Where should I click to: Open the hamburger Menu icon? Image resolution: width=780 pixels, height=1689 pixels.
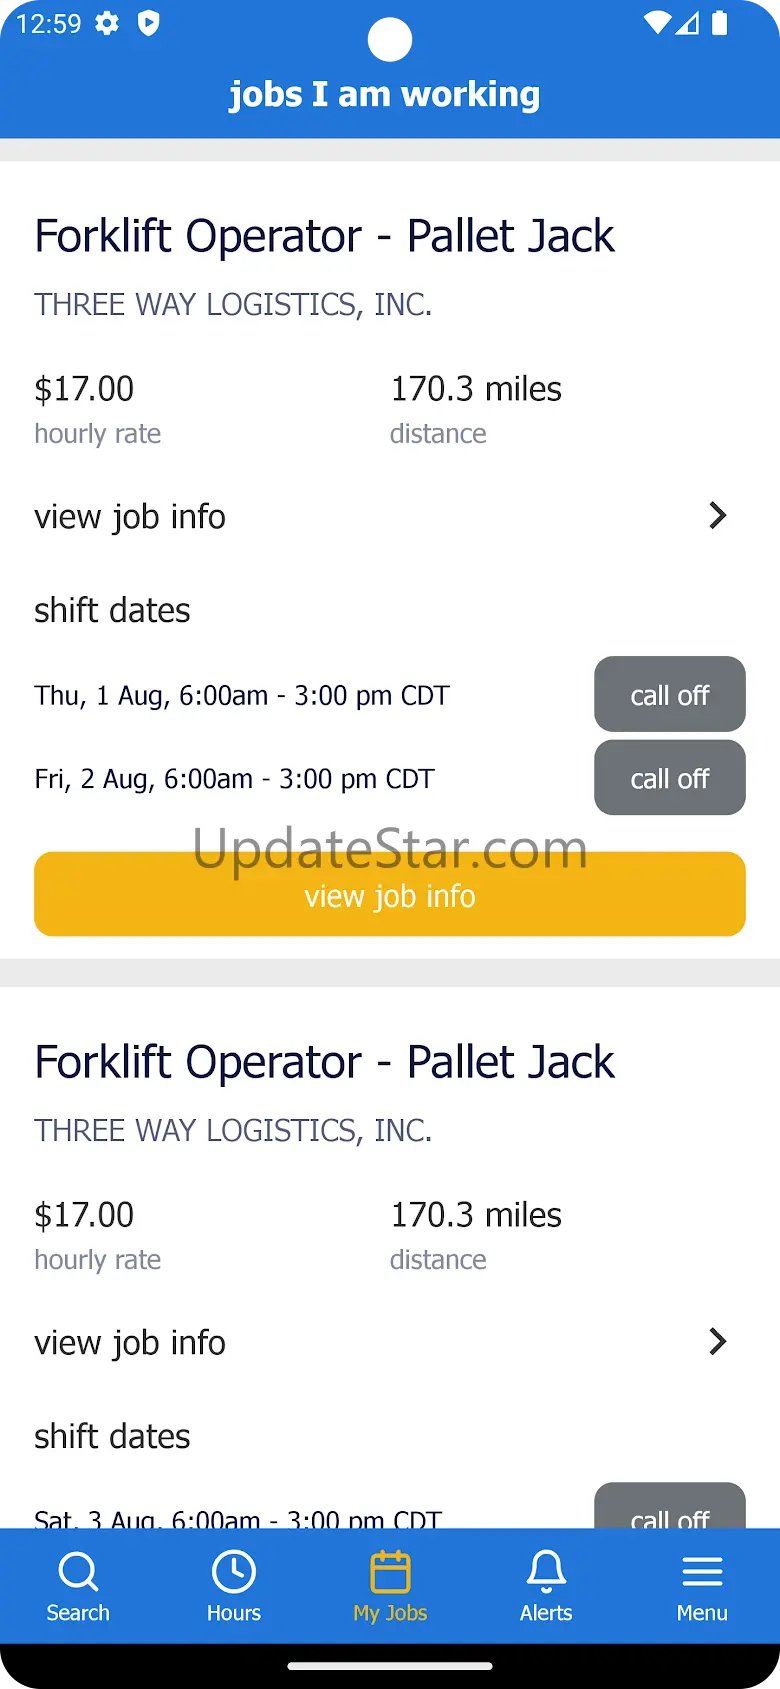[702, 1572]
